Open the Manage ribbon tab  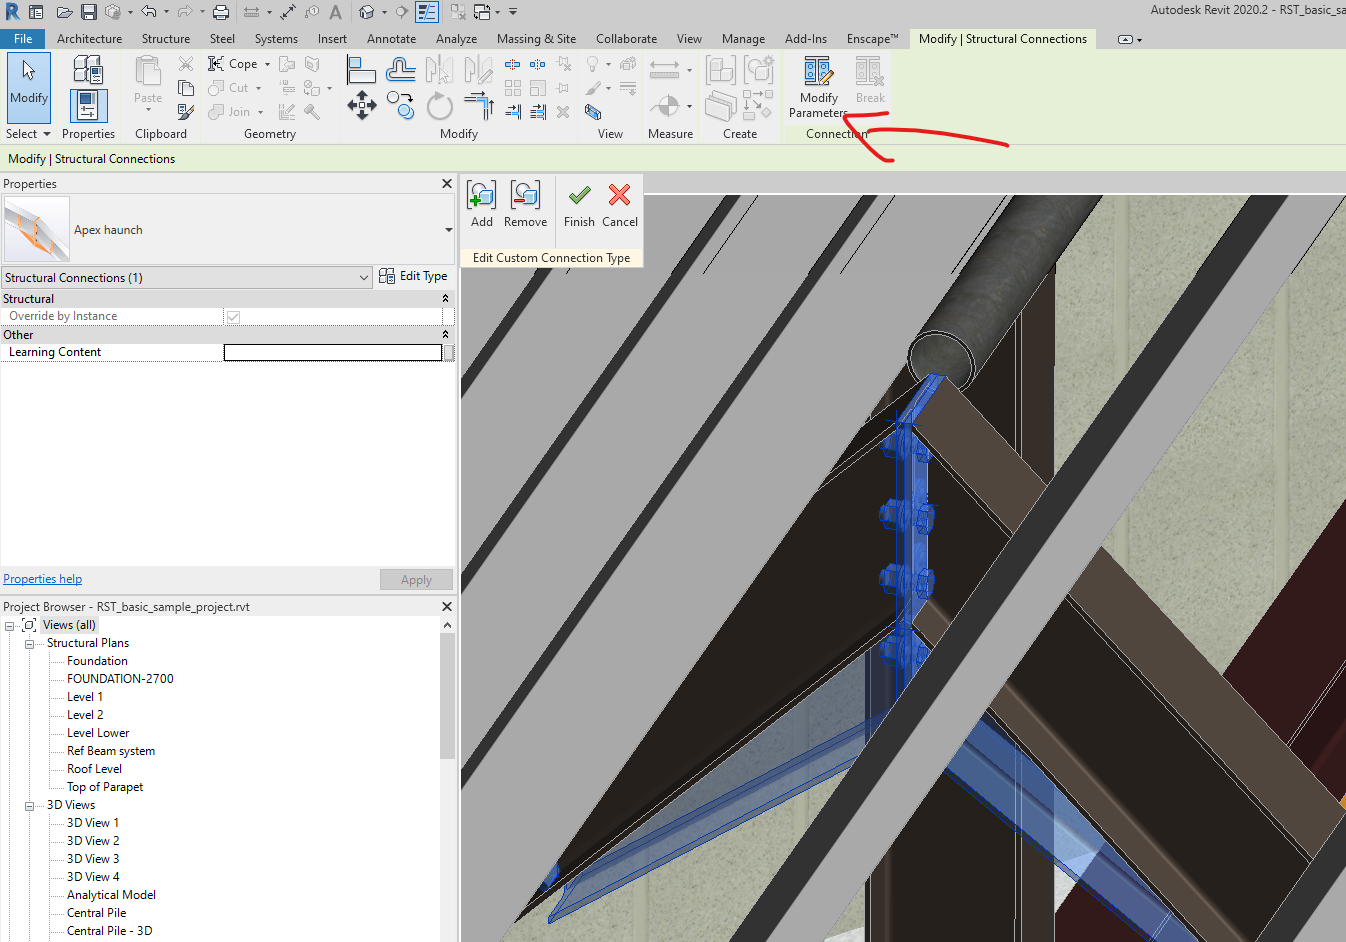(x=743, y=38)
